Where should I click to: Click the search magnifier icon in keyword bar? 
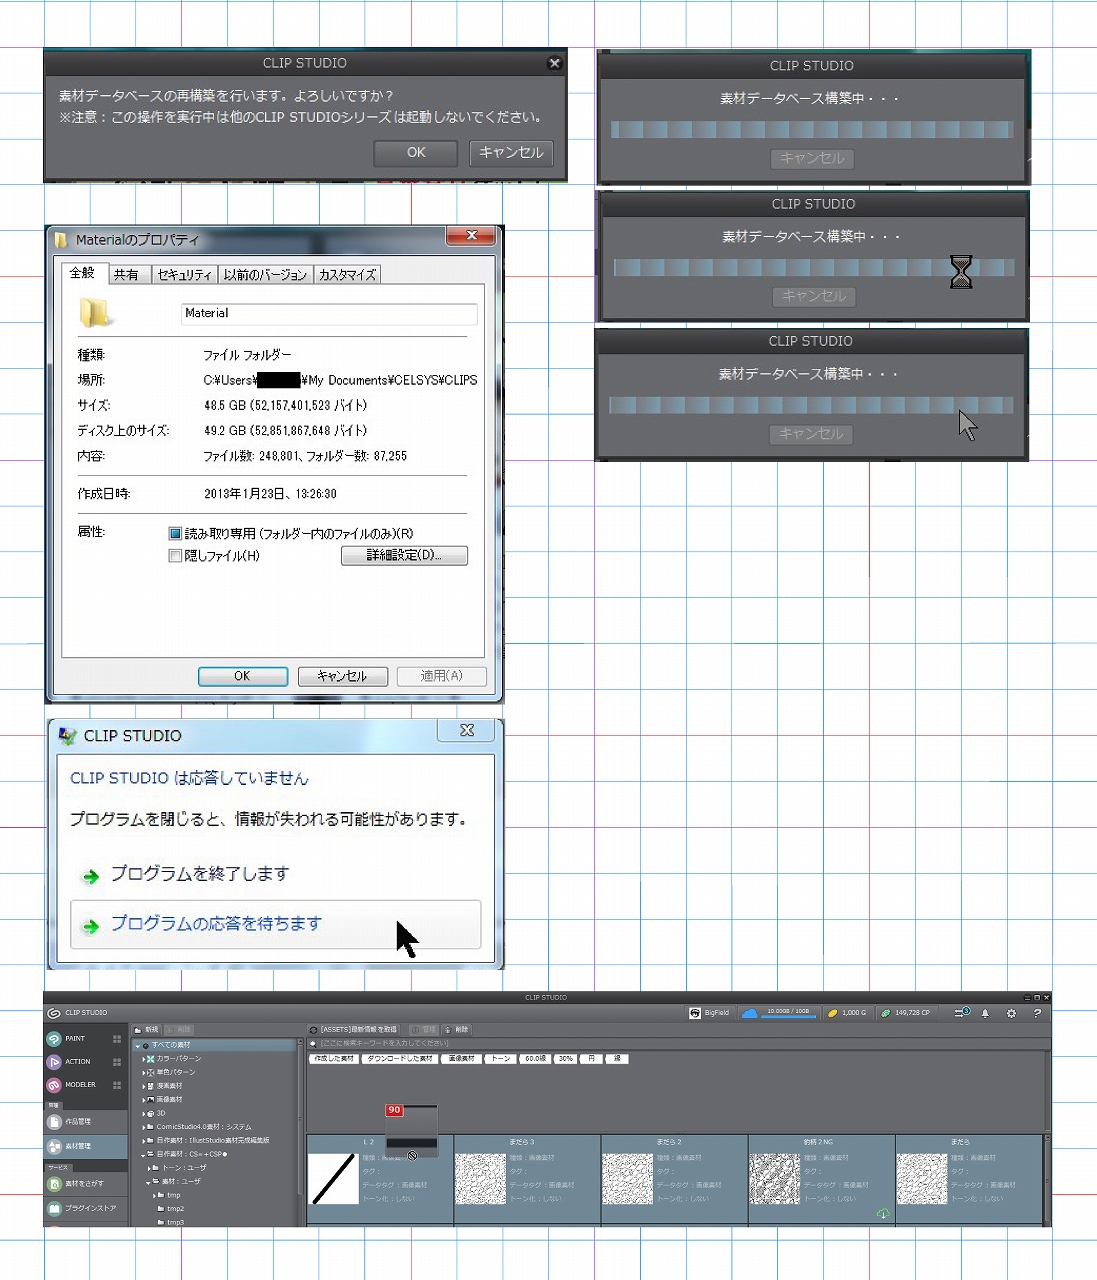[313, 1043]
